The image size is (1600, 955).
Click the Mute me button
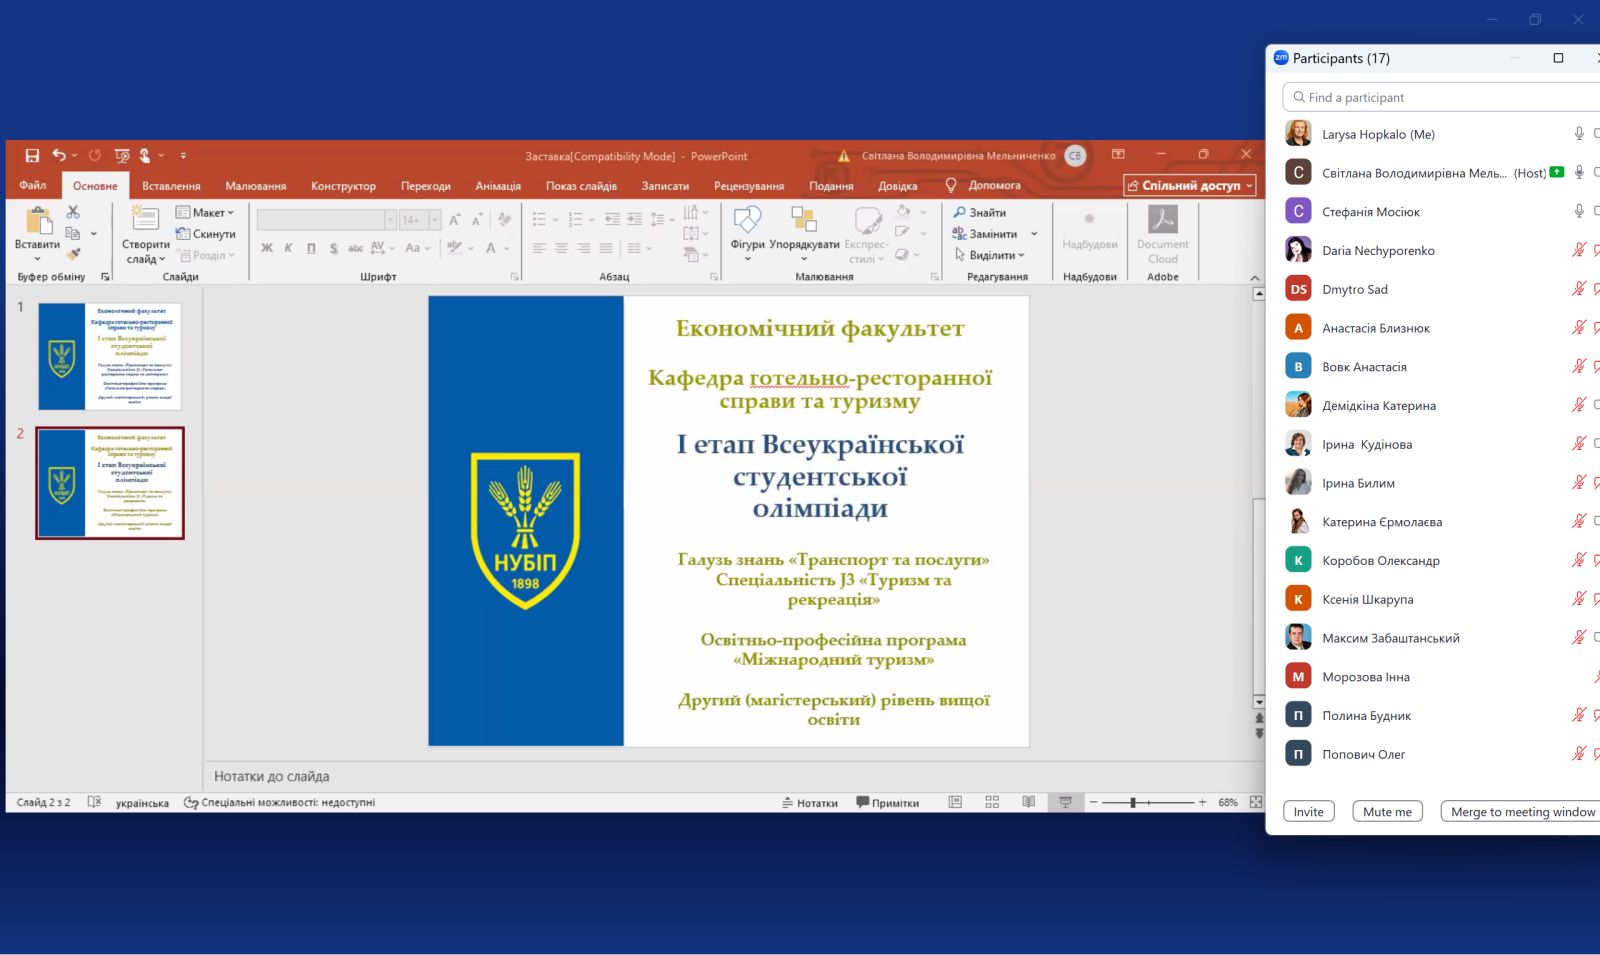point(1387,812)
